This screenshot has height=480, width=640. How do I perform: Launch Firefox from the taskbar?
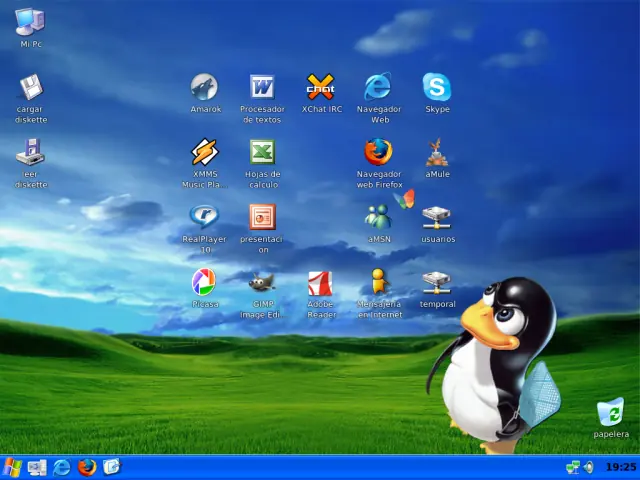pyautogui.click(x=87, y=467)
